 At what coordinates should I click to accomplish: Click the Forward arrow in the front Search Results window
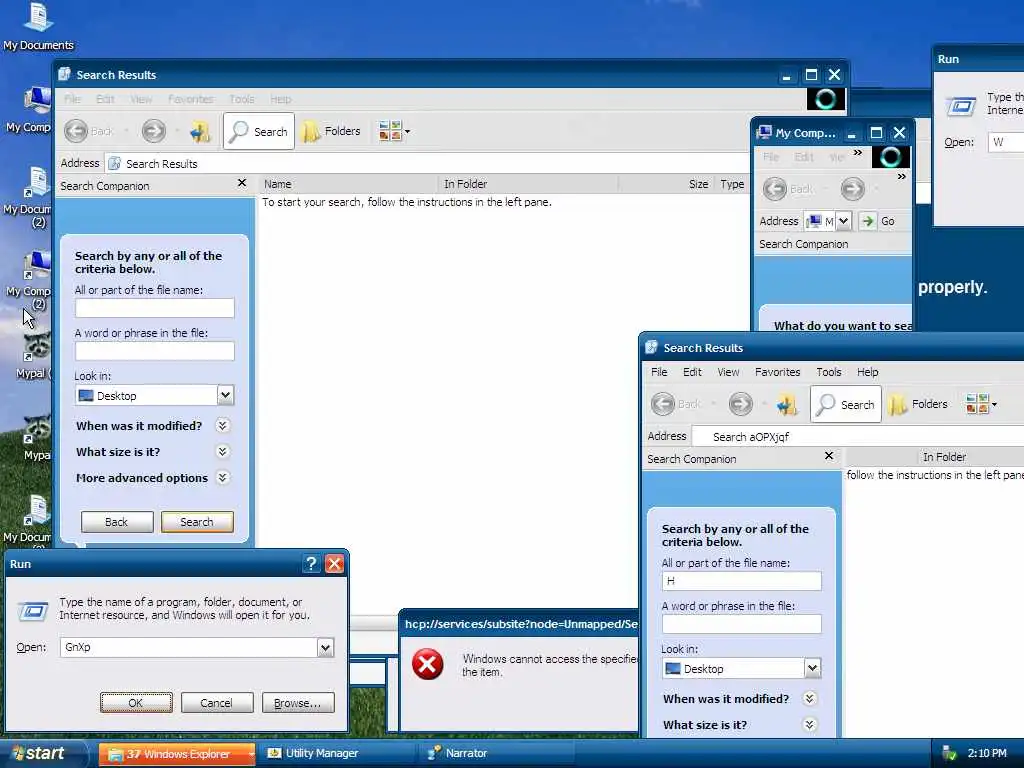click(x=741, y=404)
